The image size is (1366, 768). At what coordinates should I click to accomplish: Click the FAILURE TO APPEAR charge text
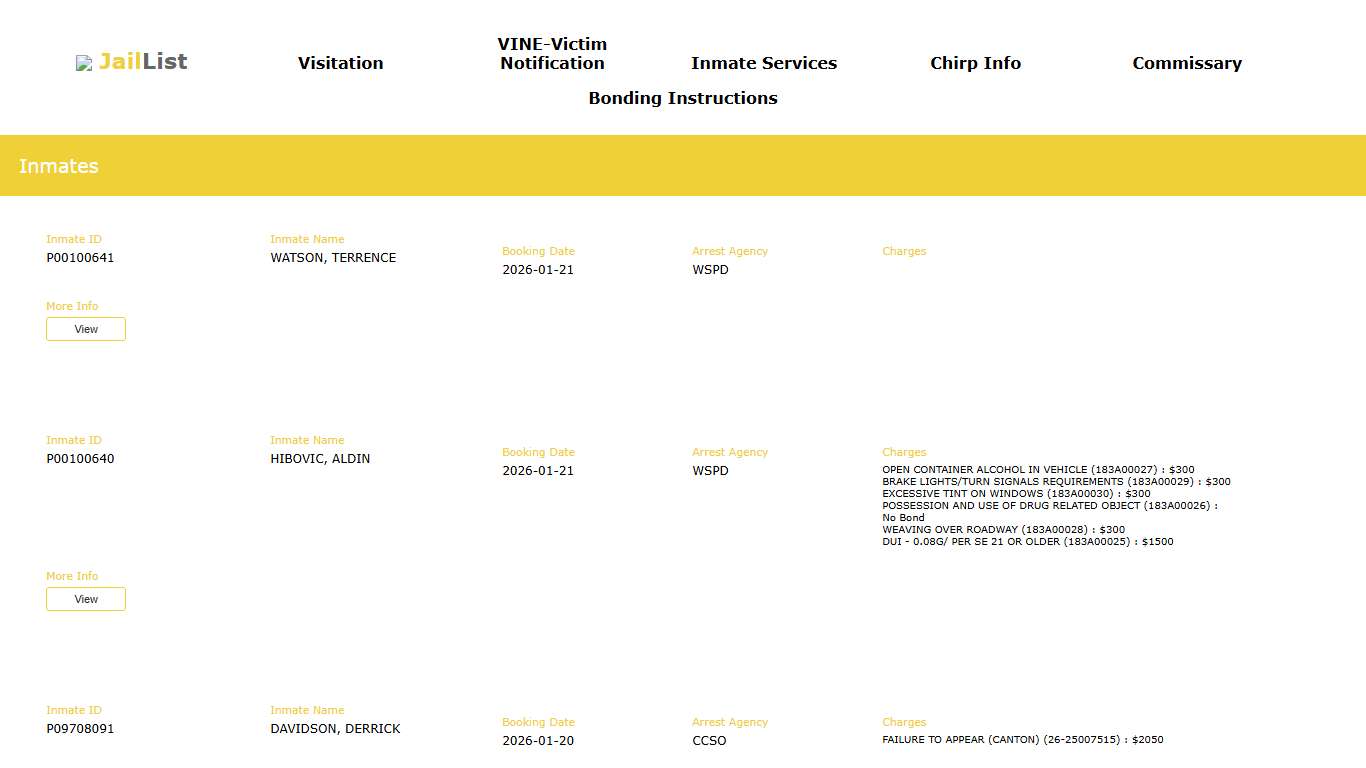pos(1022,739)
